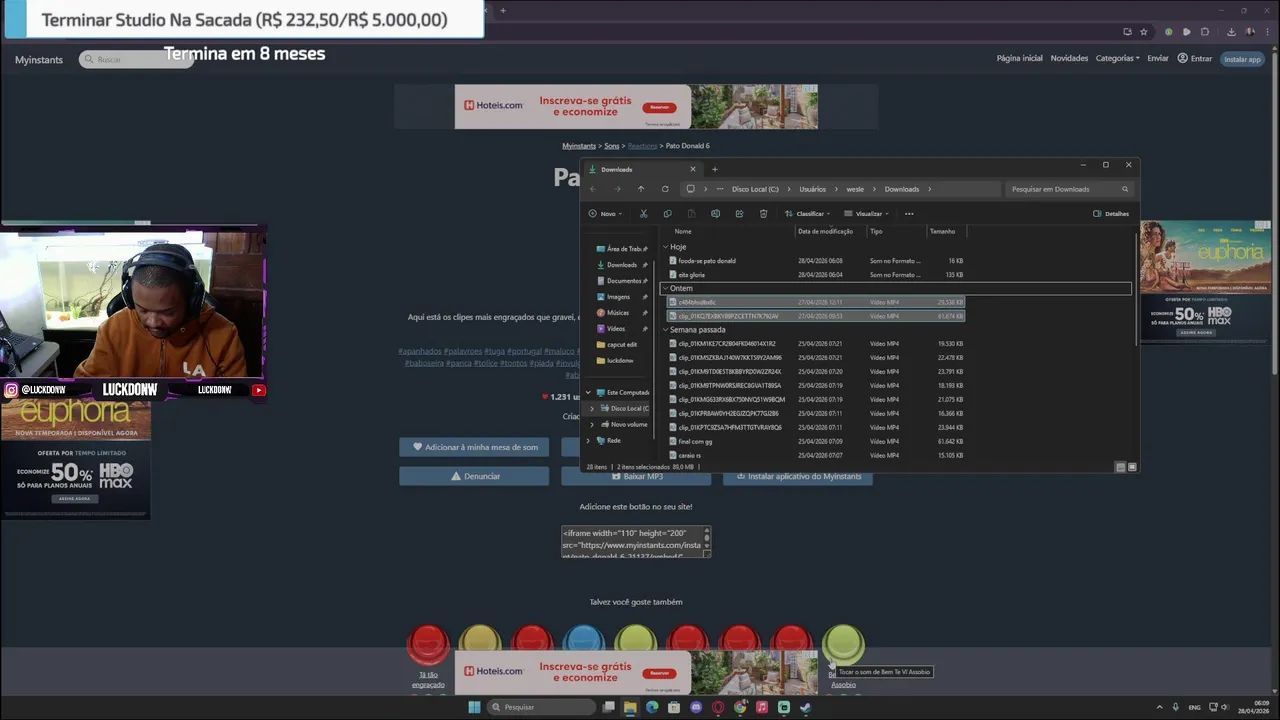1280x720 pixels.
Task: Collapse the Hoje group
Action: 666,246
